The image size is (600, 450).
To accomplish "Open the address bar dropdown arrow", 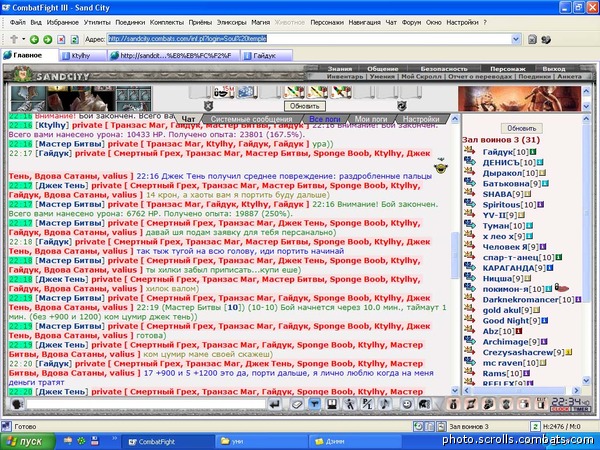I will coord(515,39).
